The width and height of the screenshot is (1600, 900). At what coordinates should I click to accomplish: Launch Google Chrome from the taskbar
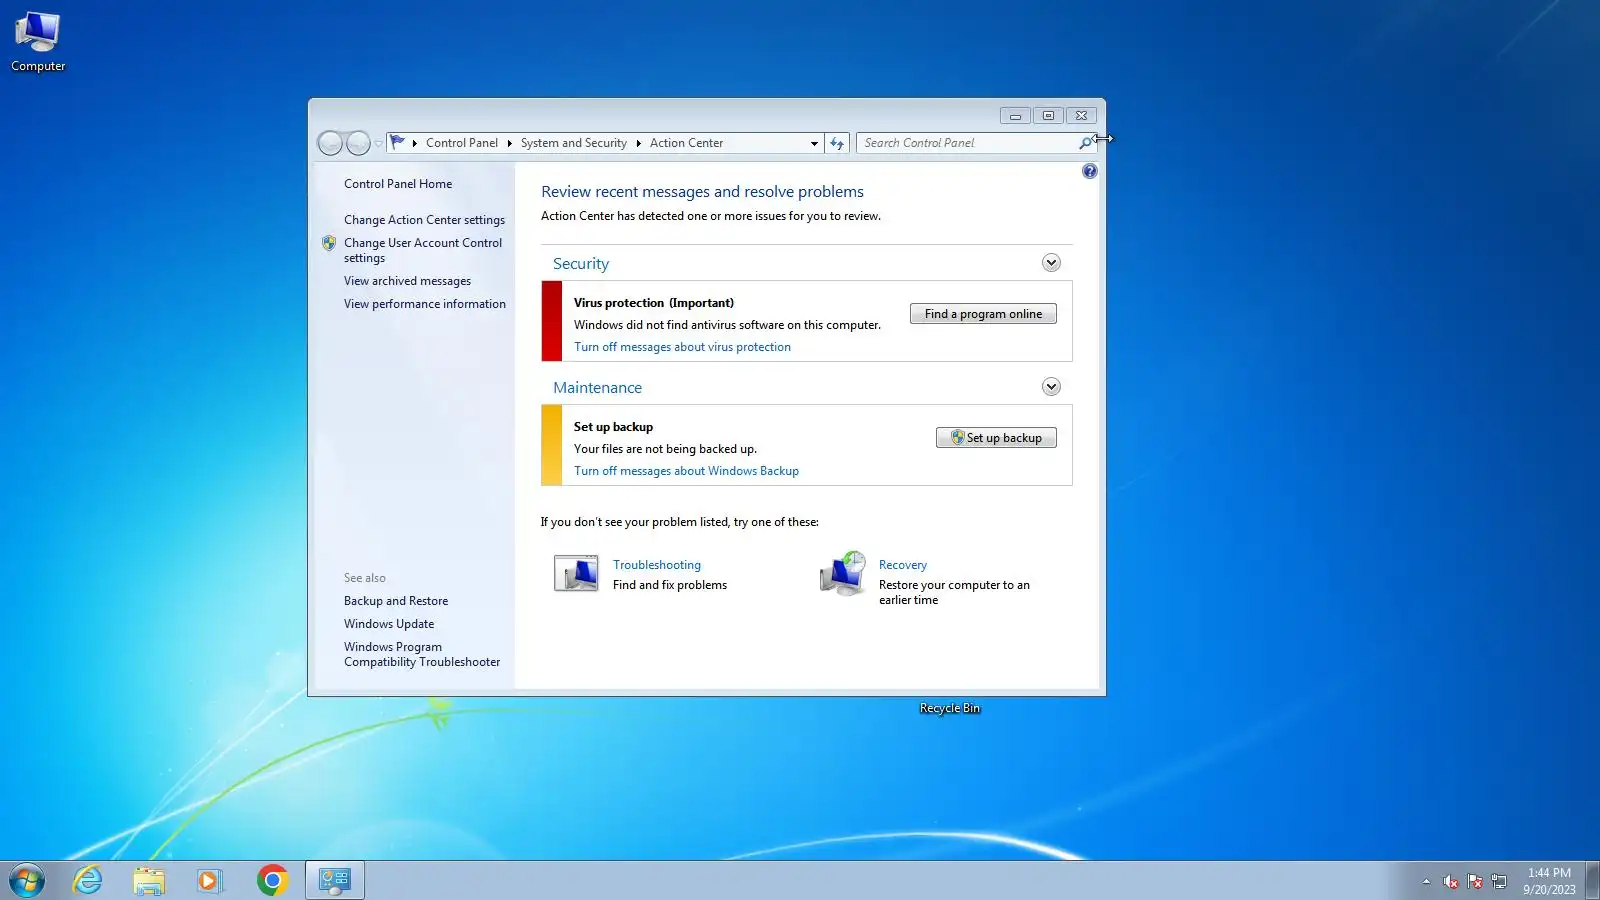coord(272,880)
